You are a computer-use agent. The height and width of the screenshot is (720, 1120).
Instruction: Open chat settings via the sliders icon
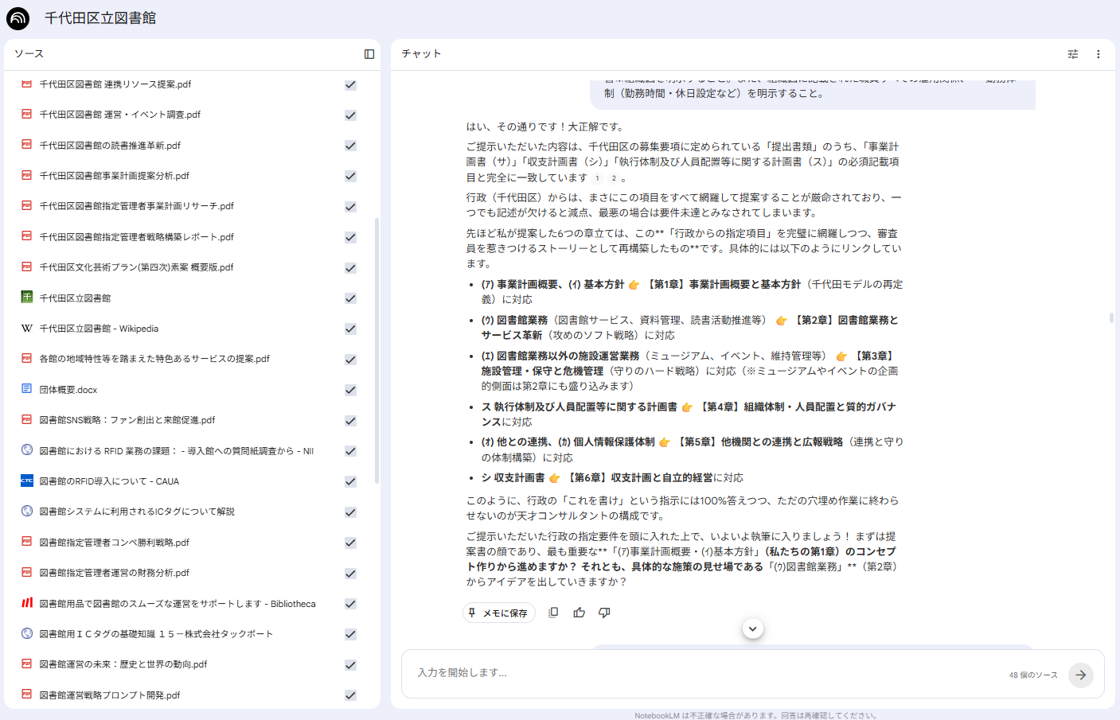coord(1073,54)
